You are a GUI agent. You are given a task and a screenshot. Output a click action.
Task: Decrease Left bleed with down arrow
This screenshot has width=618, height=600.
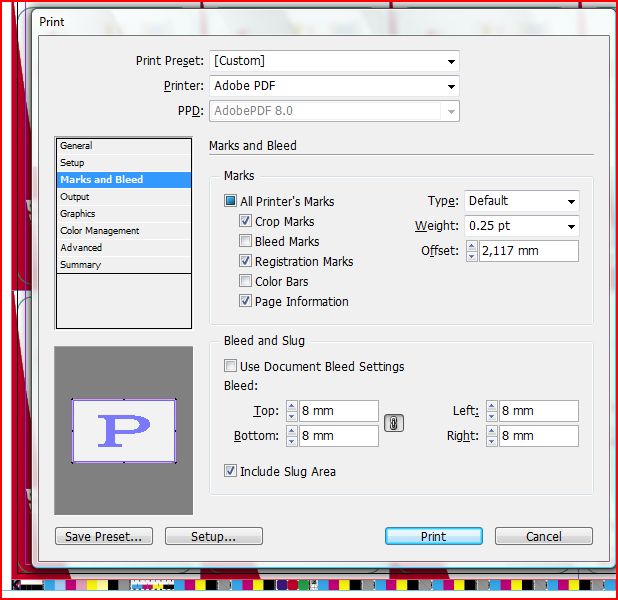point(491,416)
